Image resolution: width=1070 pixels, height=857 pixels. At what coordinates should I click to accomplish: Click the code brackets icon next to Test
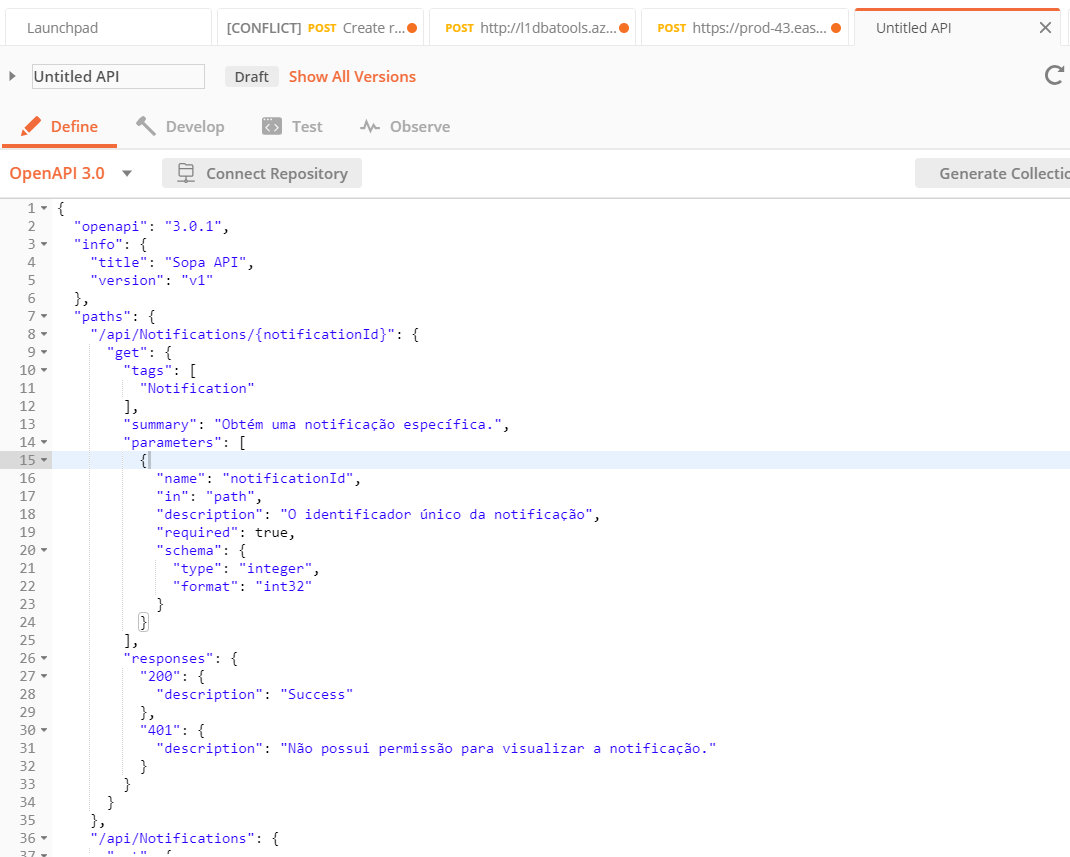(x=270, y=125)
